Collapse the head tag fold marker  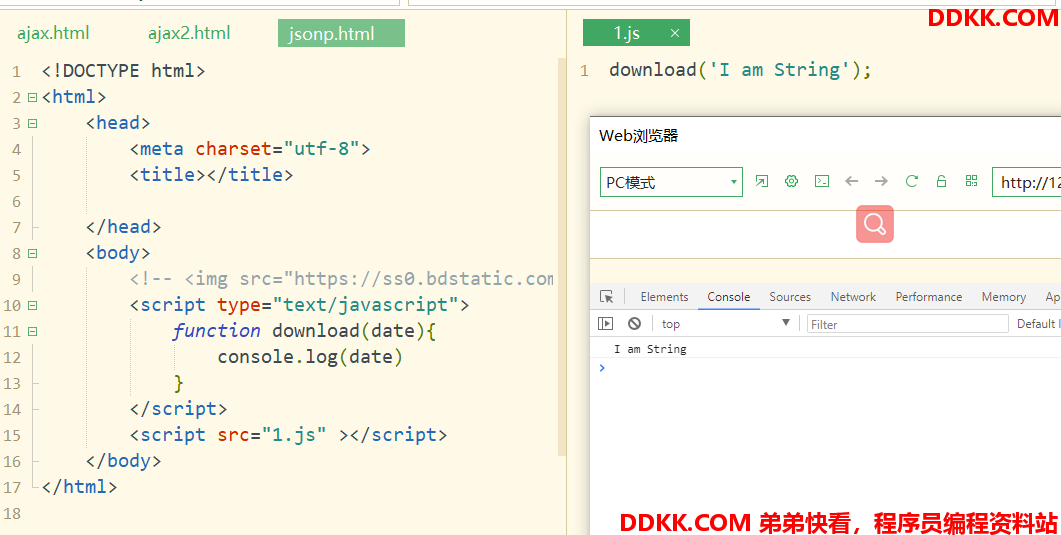click(32, 124)
